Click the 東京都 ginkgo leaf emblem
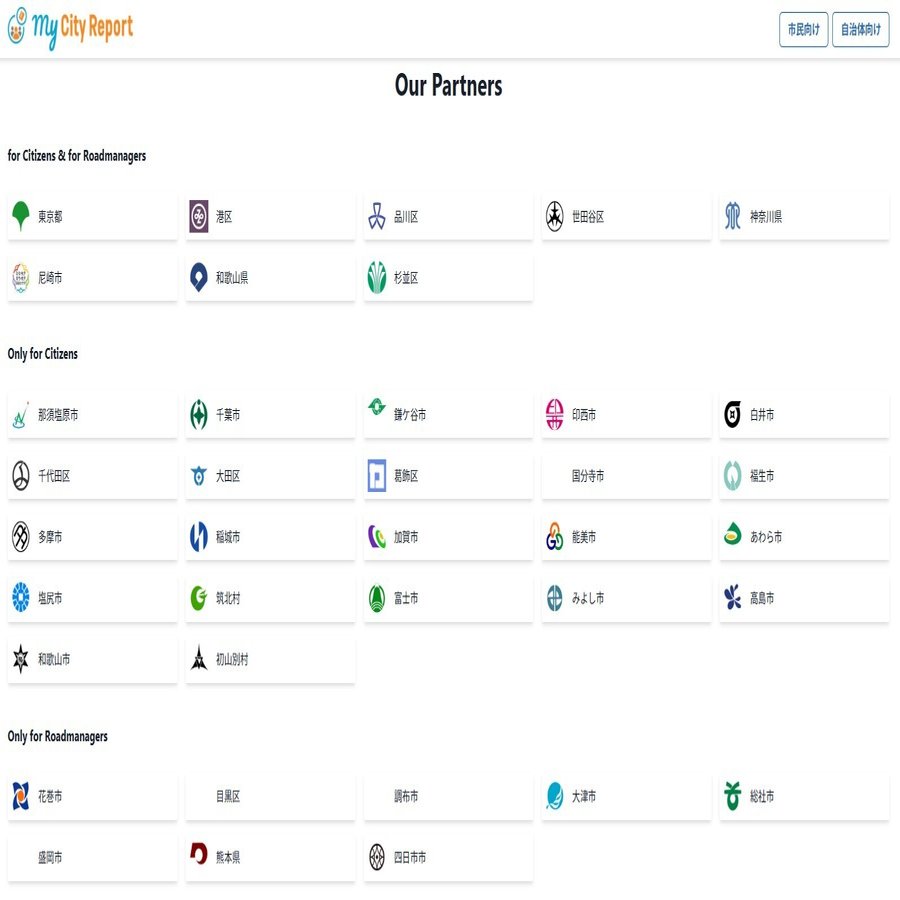The width and height of the screenshot is (900, 900). point(21,216)
